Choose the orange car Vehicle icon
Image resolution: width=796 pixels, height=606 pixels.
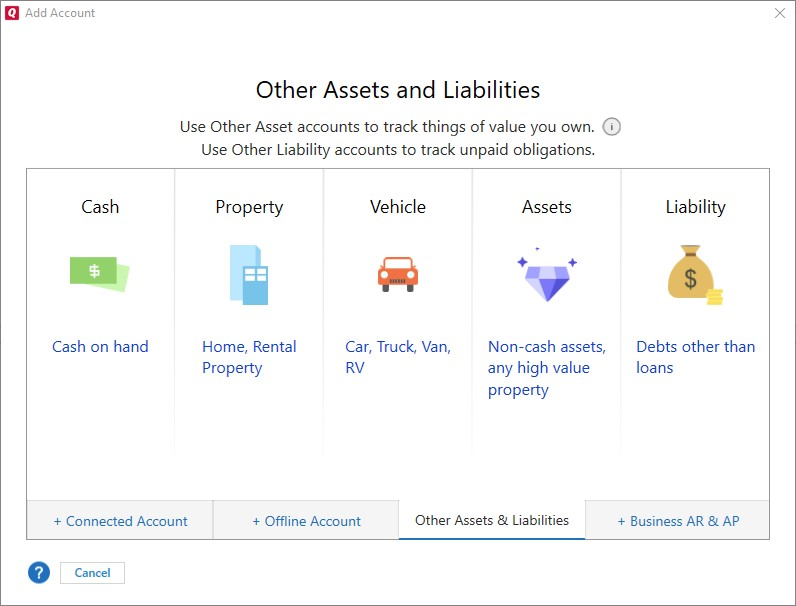coord(397,274)
